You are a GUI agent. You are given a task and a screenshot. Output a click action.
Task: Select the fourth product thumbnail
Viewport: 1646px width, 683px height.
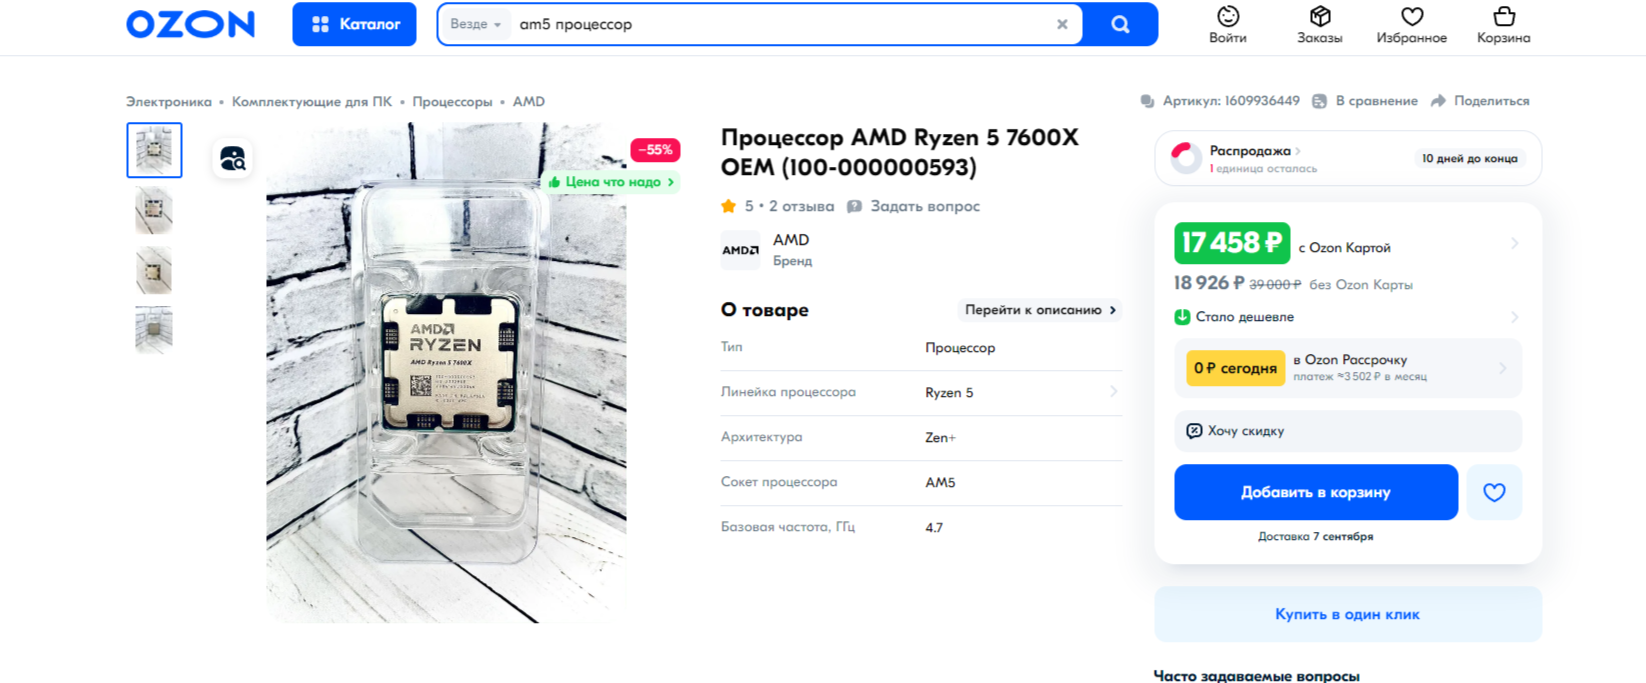[154, 330]
